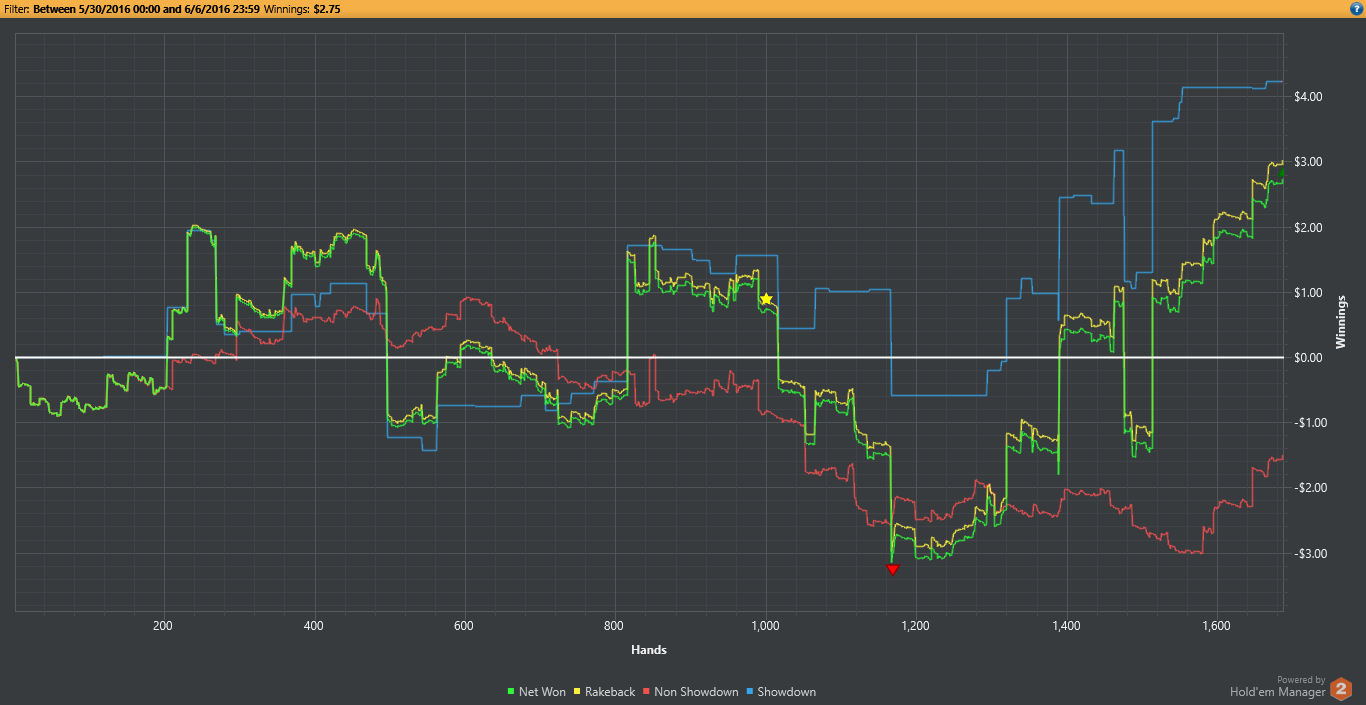
Task: Click the green triangle end marker
Action: pyautogui.click(x=1281, y=174)
